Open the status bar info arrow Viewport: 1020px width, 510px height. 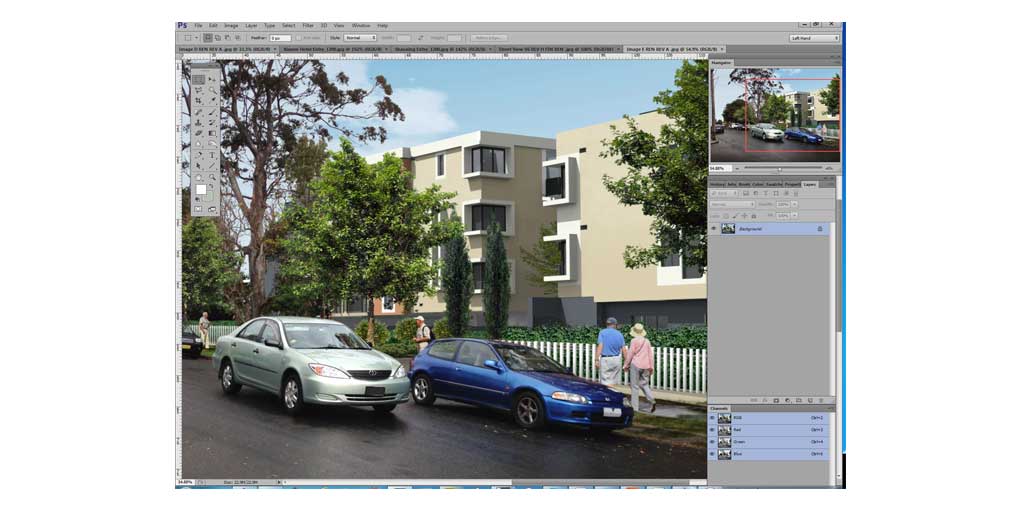pyautogui.click(x=280, y=482)
